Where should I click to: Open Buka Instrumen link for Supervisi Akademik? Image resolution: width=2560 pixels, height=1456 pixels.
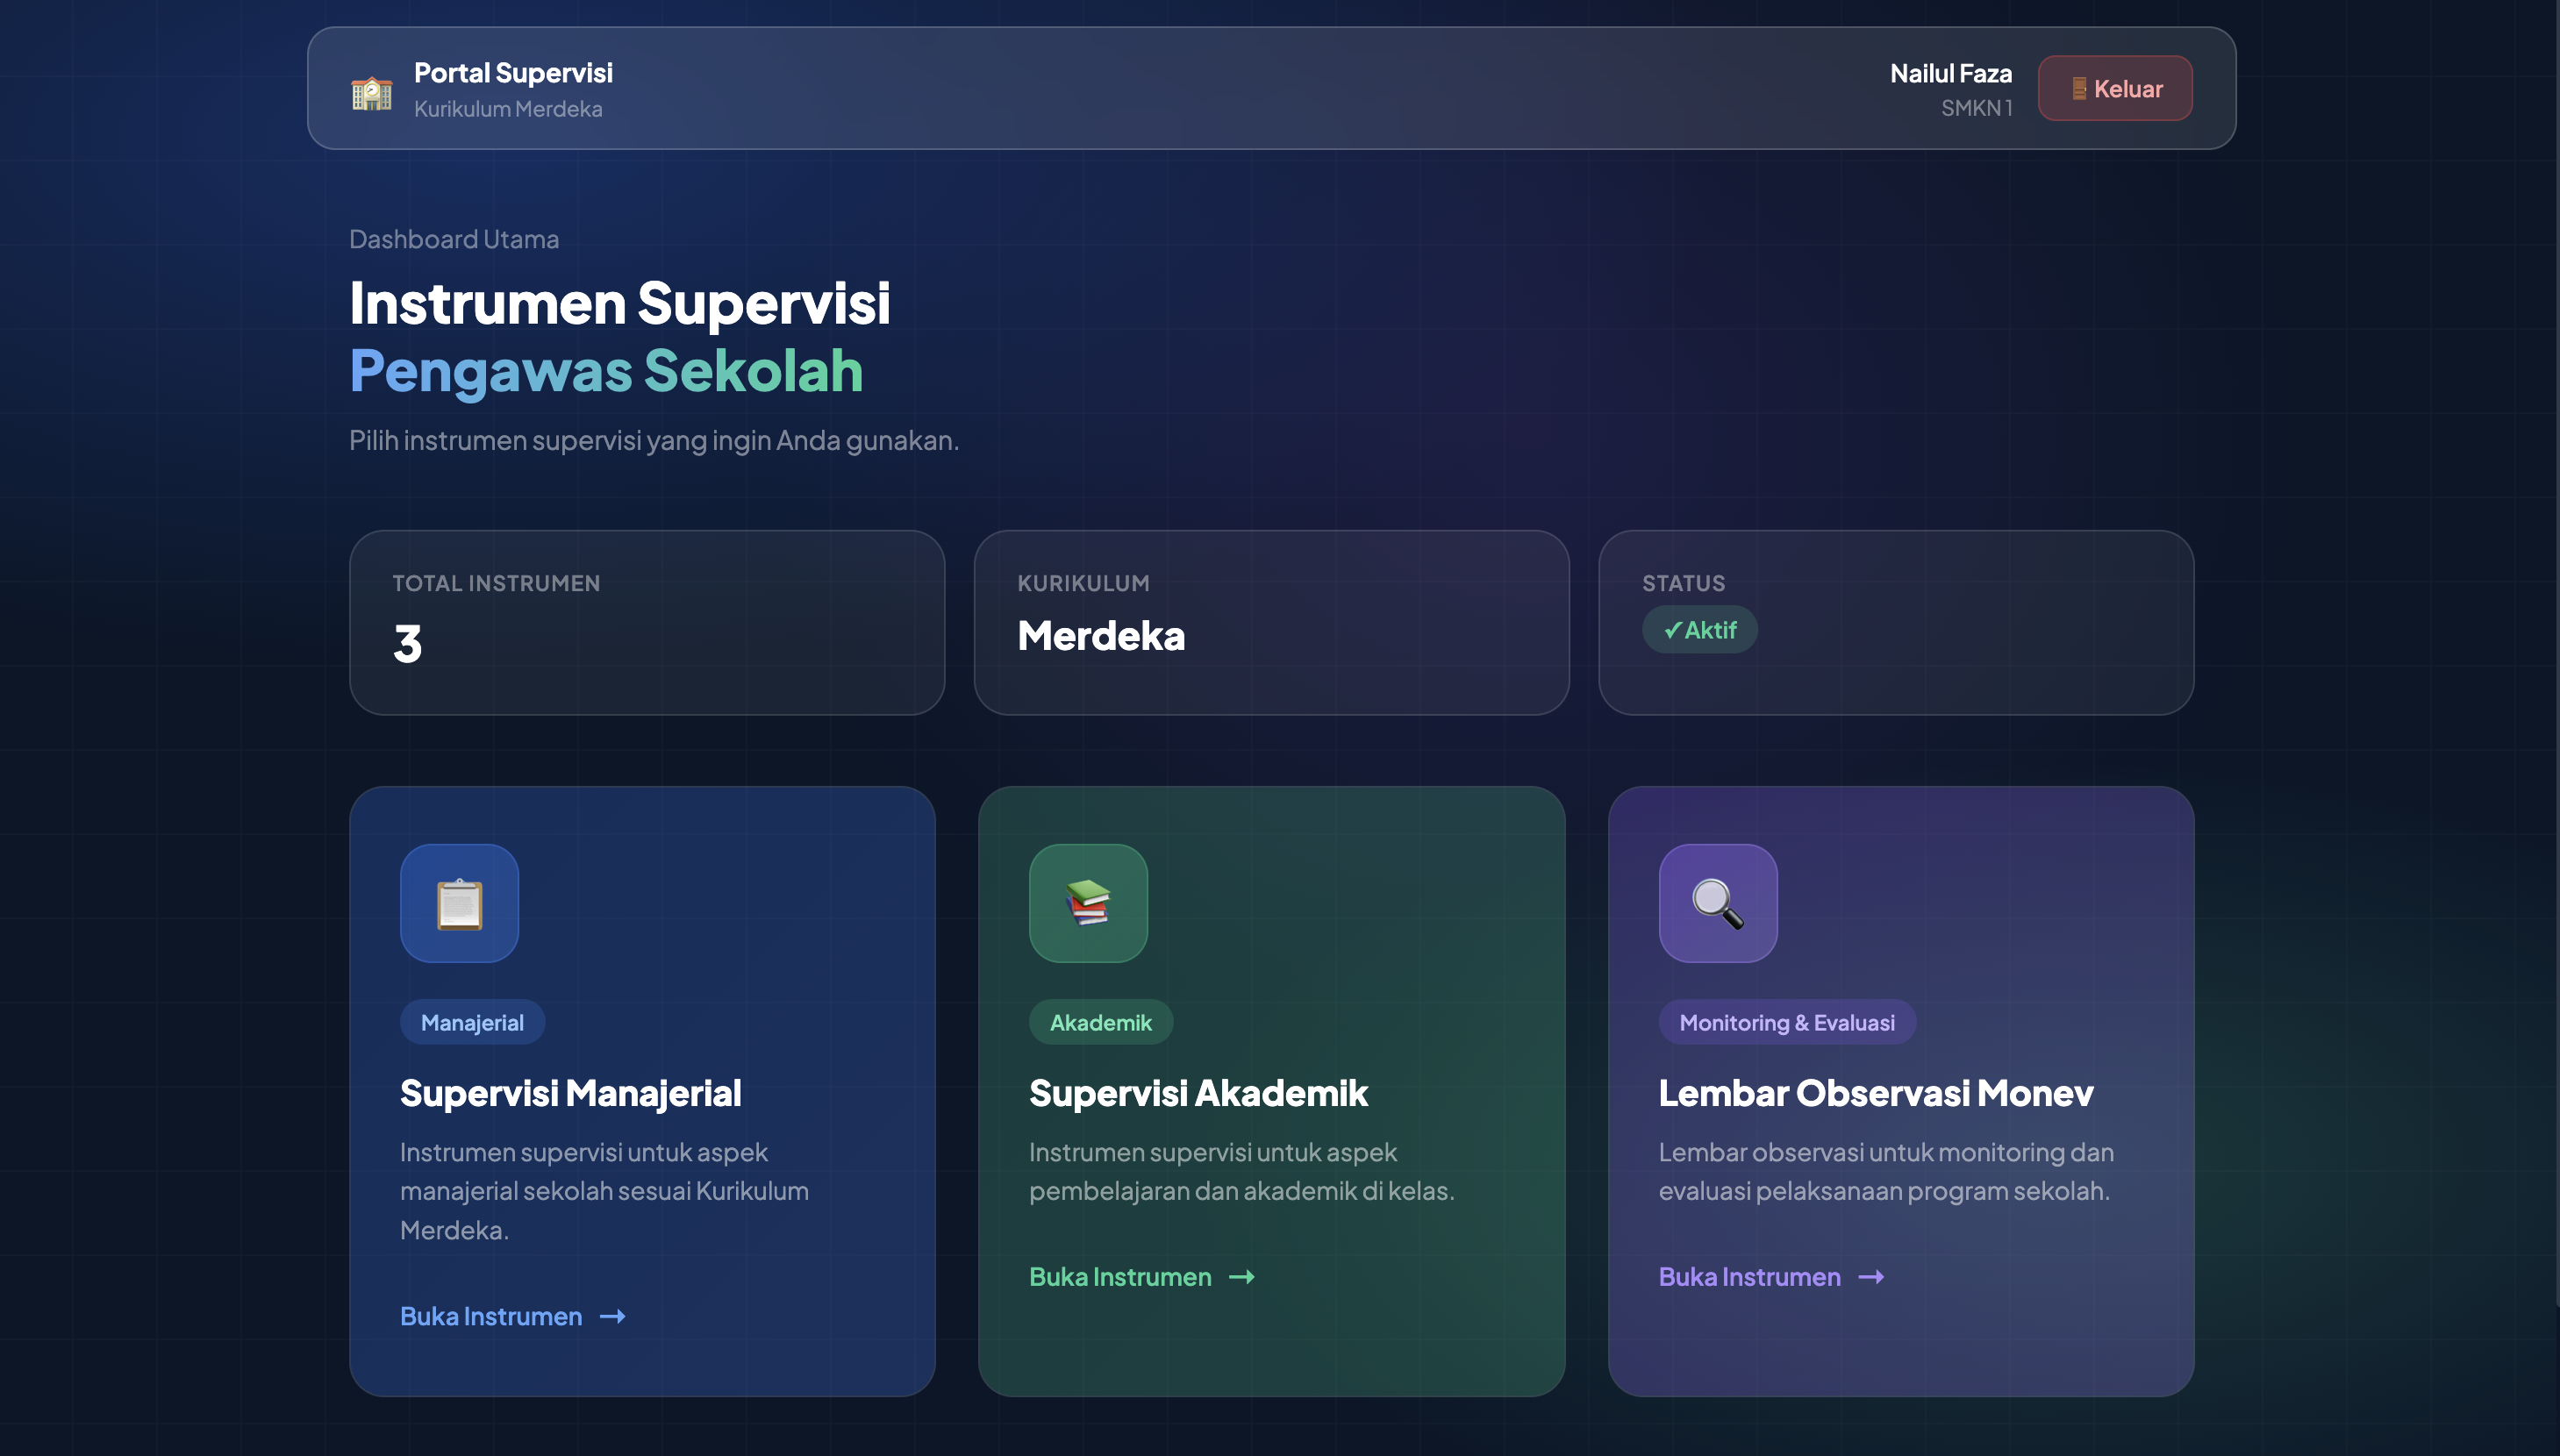[x=1142, y=1277]
